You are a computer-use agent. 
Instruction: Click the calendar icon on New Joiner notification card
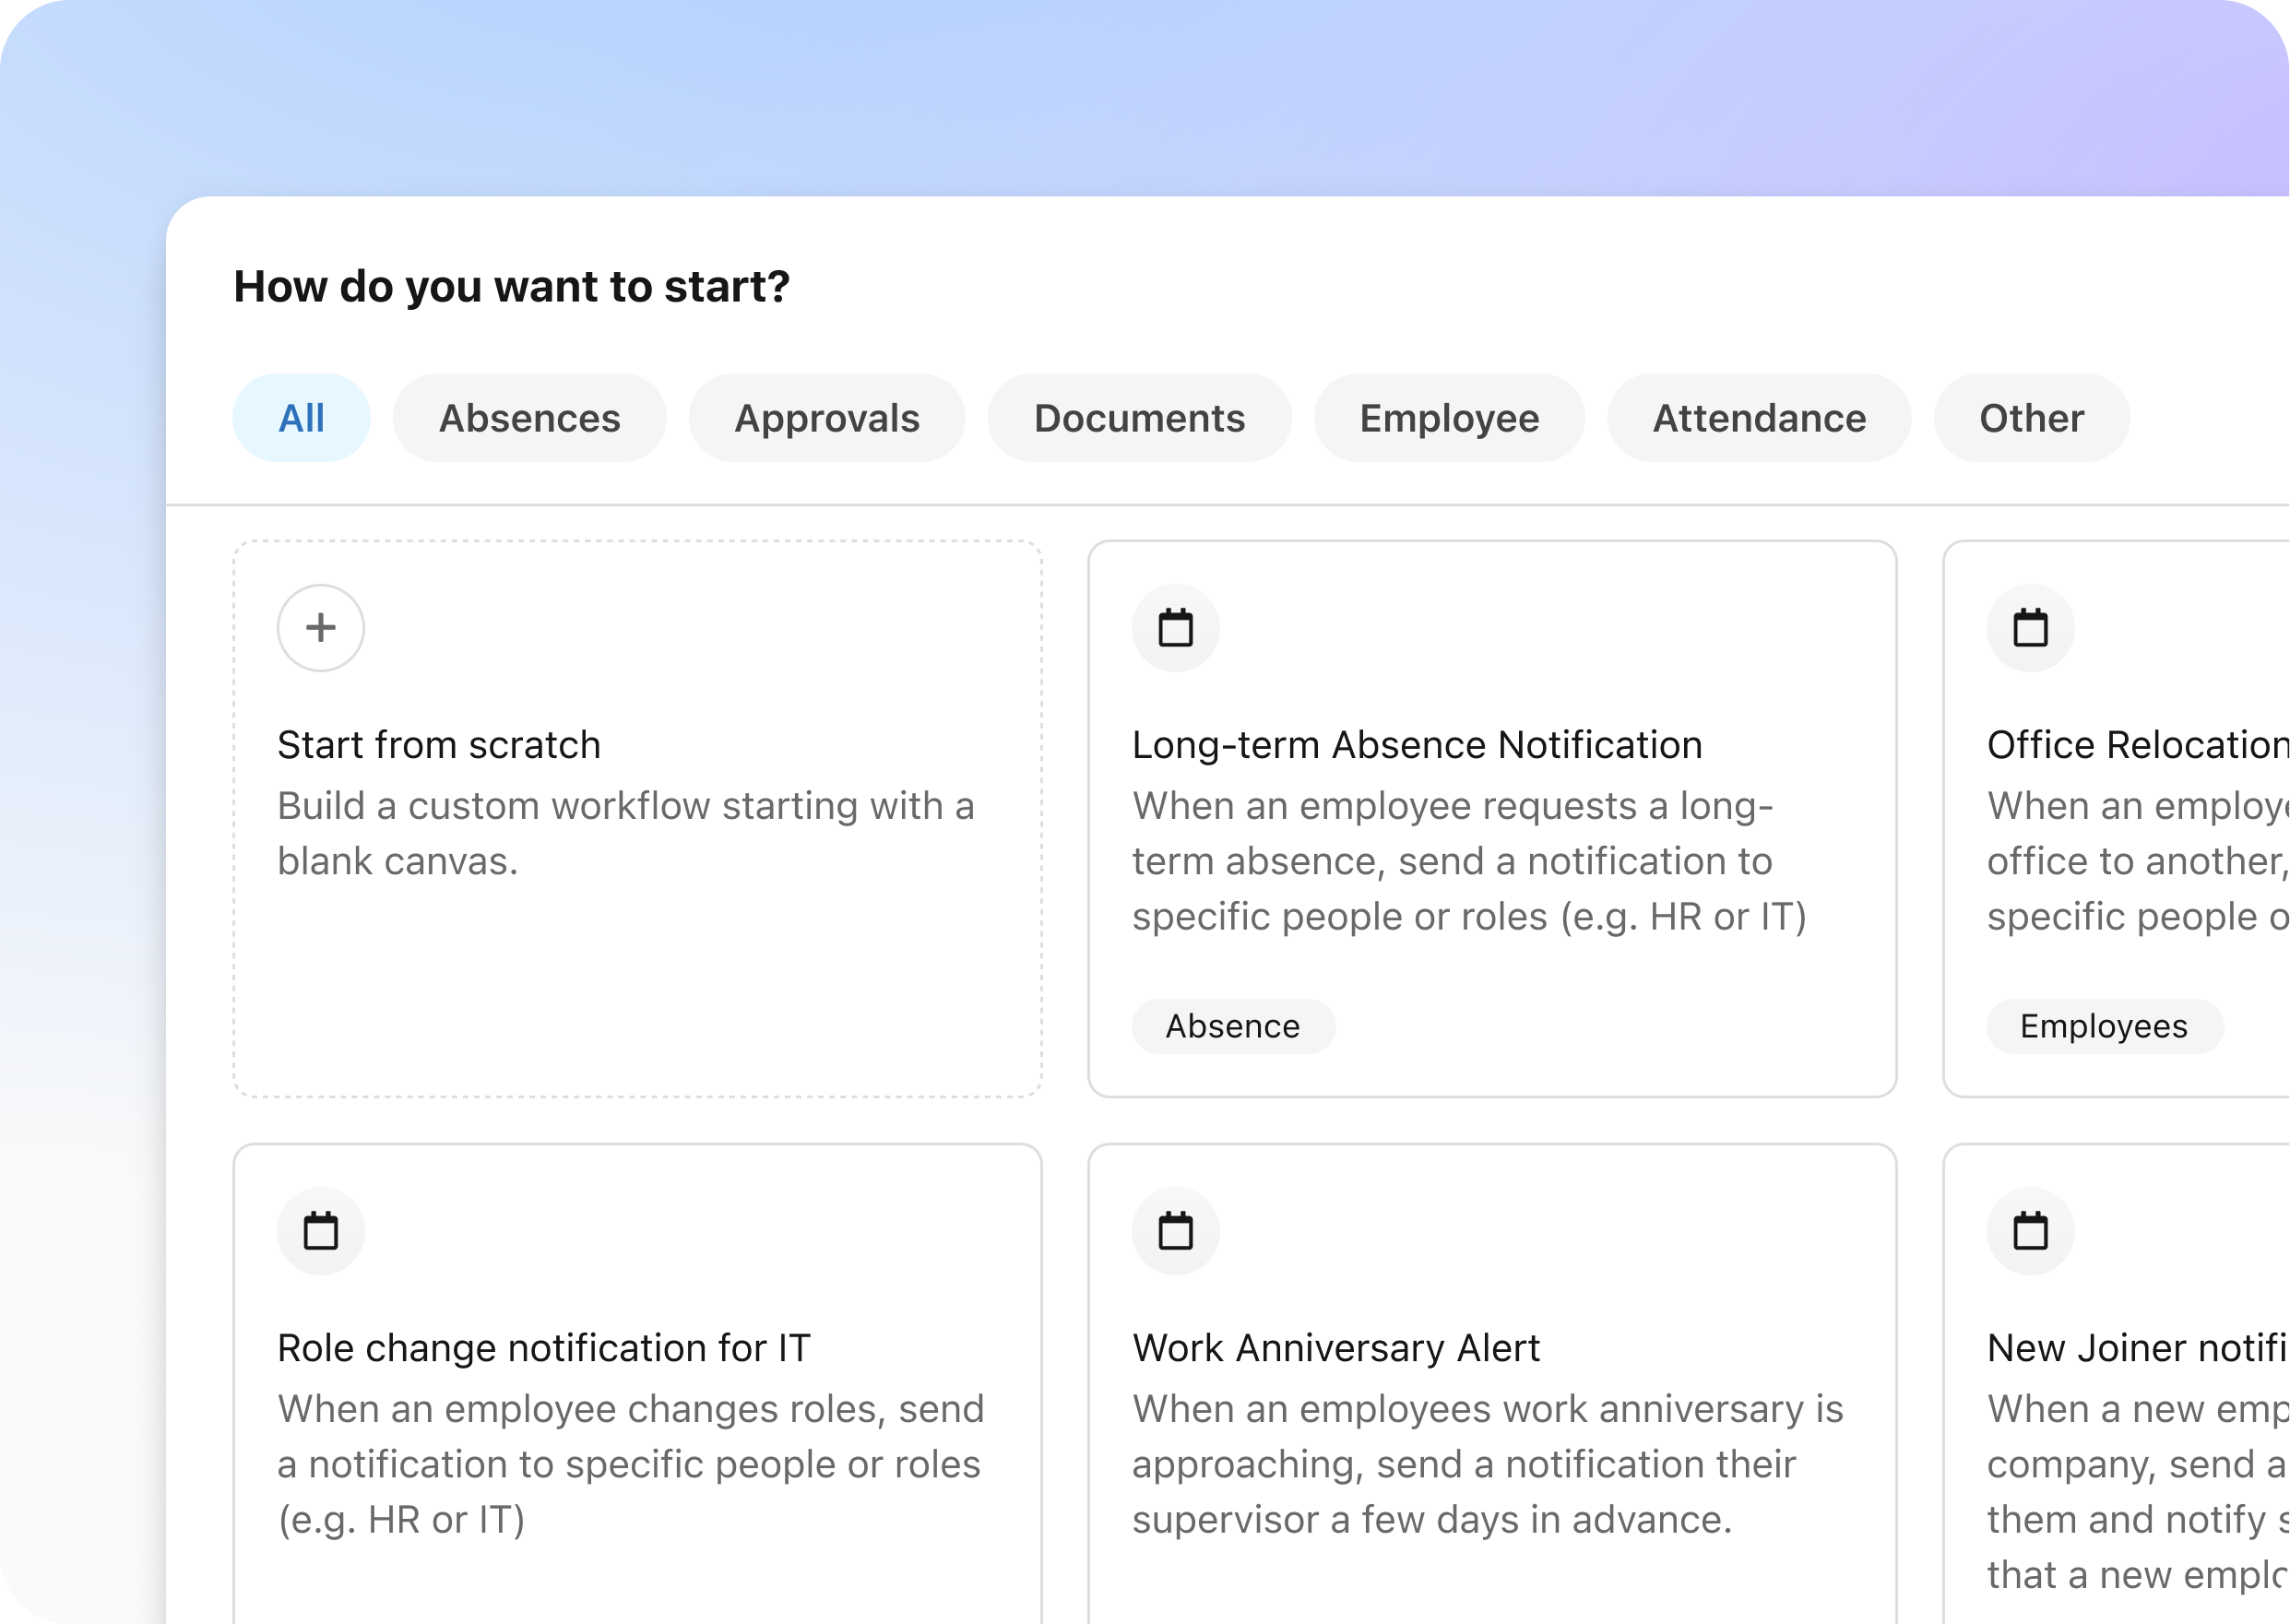tap(2030, 1230)
